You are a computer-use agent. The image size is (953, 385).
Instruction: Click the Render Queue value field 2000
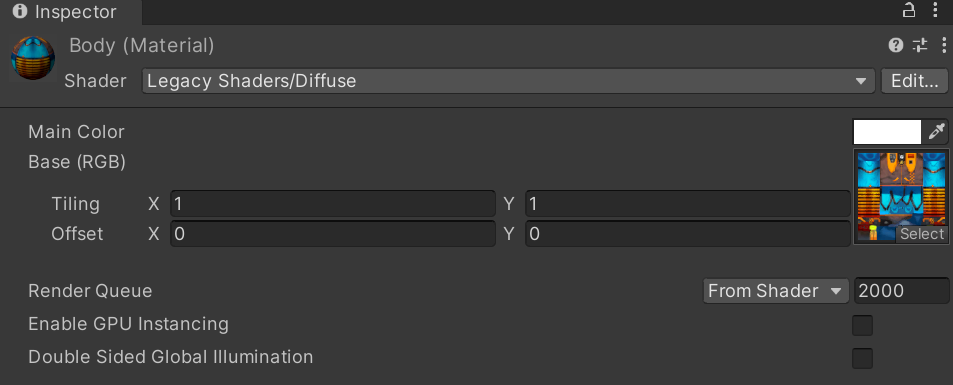click(x=901, y=291)
